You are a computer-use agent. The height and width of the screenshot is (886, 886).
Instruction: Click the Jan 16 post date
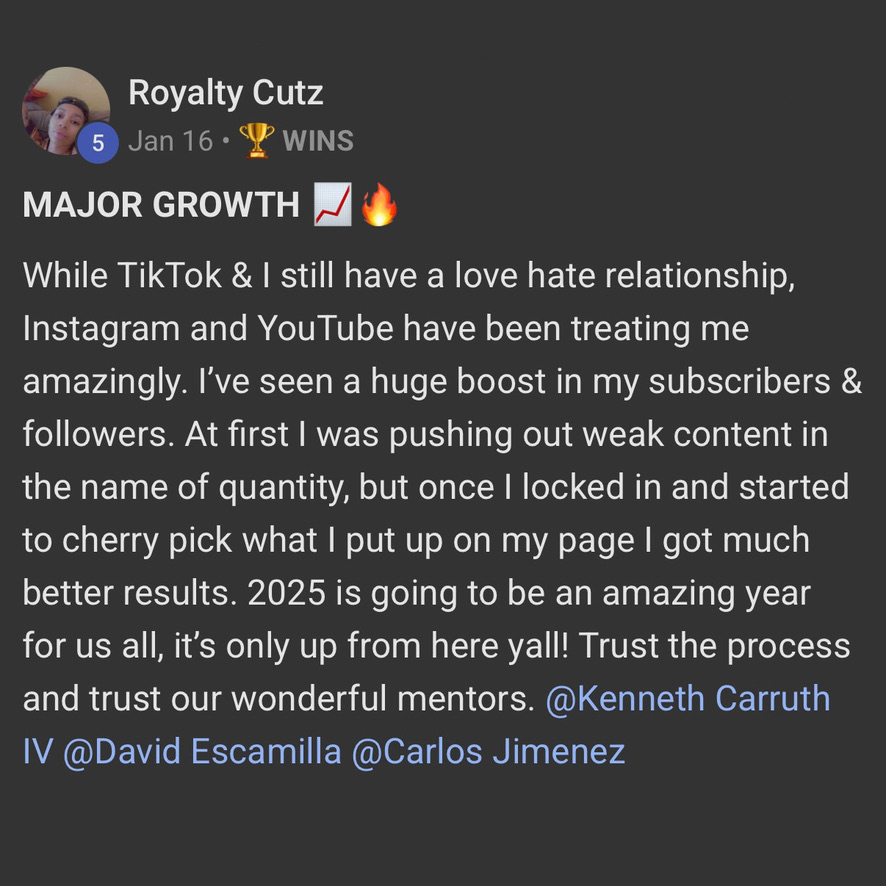170,141
